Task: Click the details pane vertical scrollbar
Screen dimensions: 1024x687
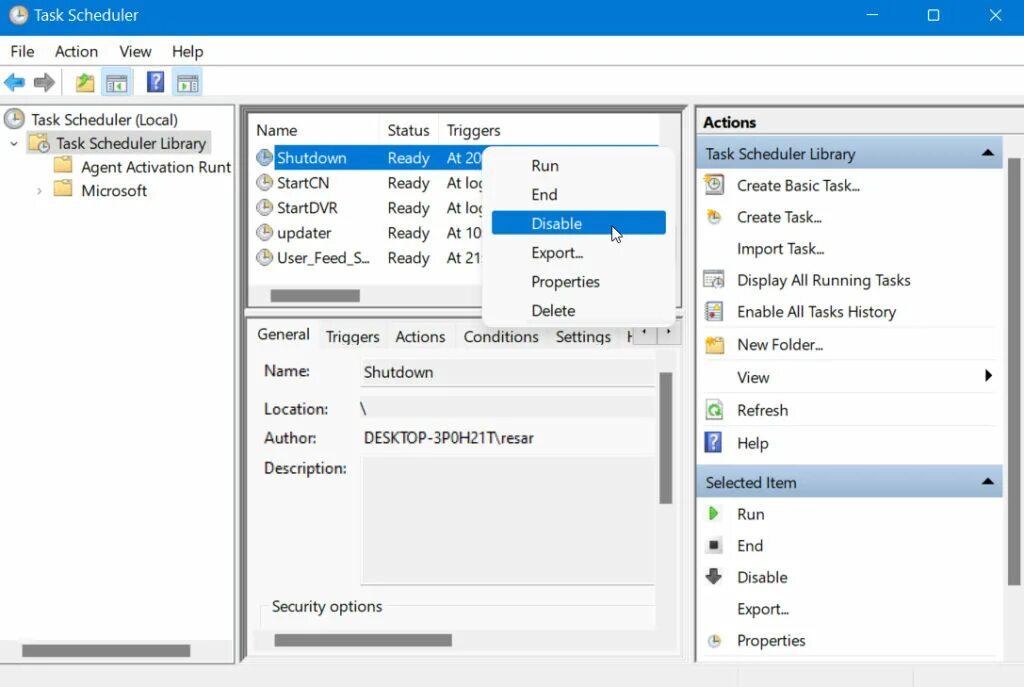Action: 665,438
